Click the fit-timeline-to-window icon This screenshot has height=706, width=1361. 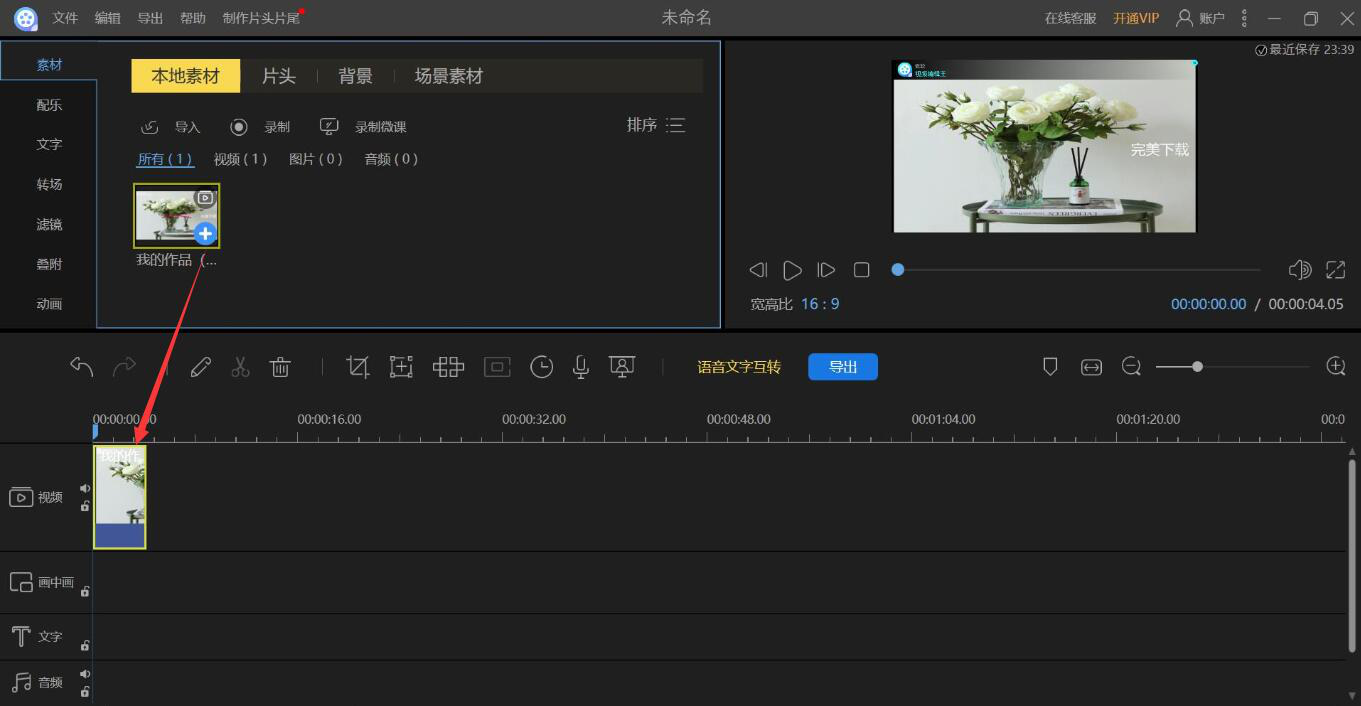tap(1091, 367)
